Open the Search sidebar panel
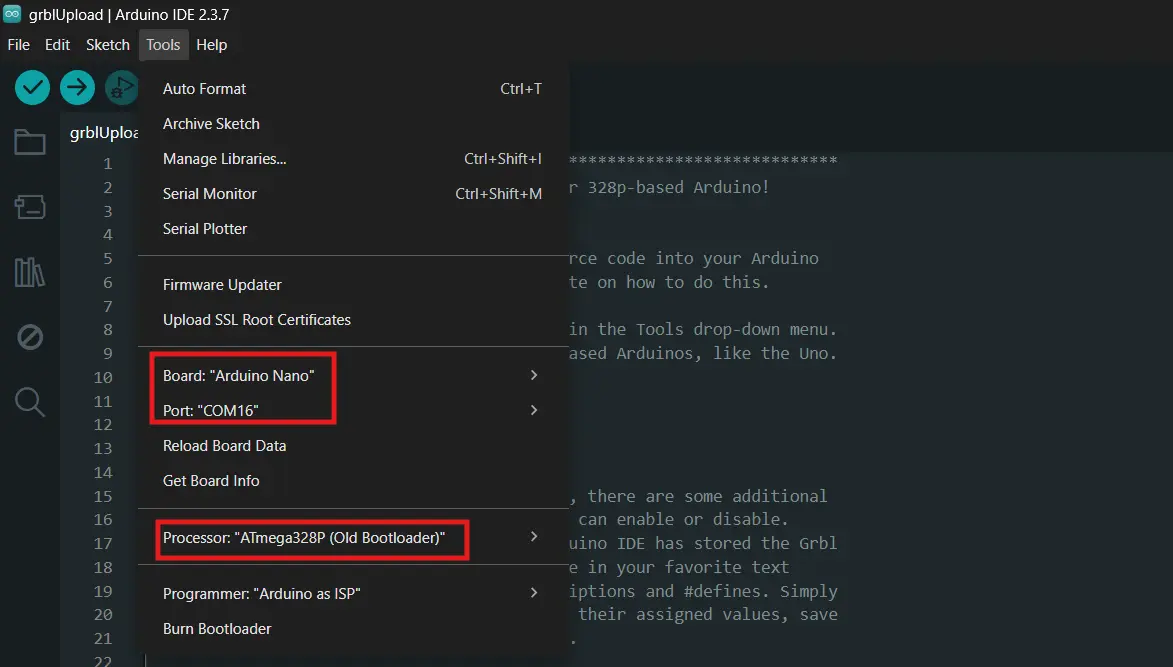This screenshot has width=1173, height=667. tap(30, 402)
